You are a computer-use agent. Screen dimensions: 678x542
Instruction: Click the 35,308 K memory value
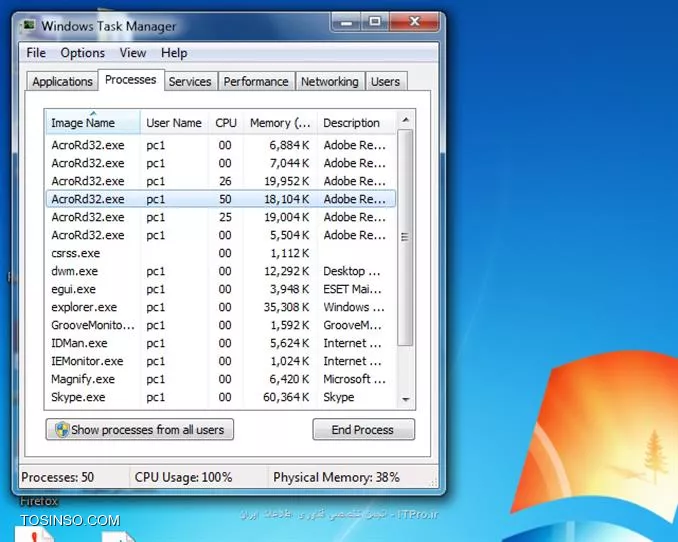tap(286, 307)
